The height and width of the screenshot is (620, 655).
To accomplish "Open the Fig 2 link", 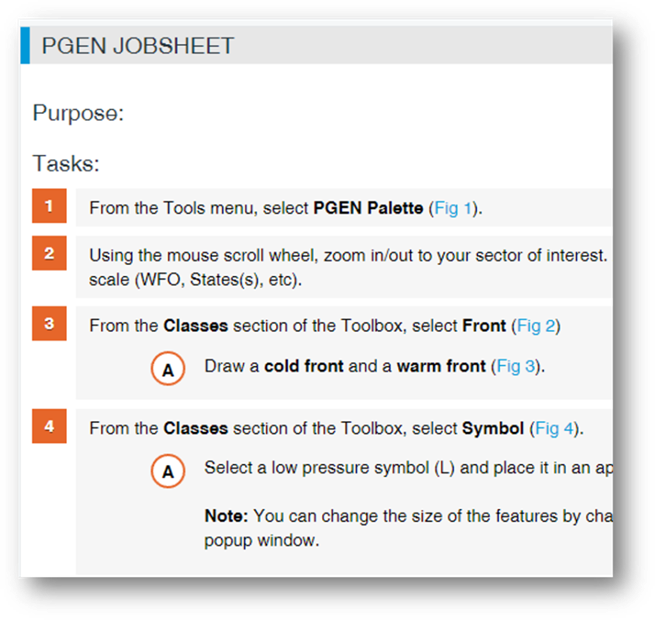I will click(x=536, y=326).
